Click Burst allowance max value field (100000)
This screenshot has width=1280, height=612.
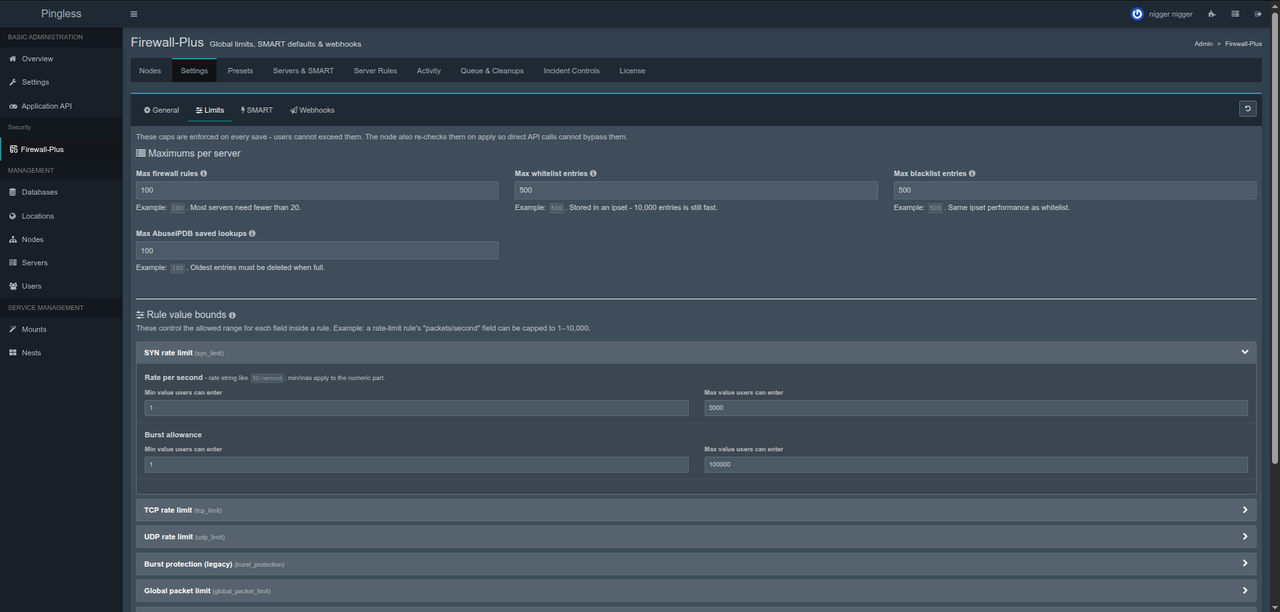[976, 465]
